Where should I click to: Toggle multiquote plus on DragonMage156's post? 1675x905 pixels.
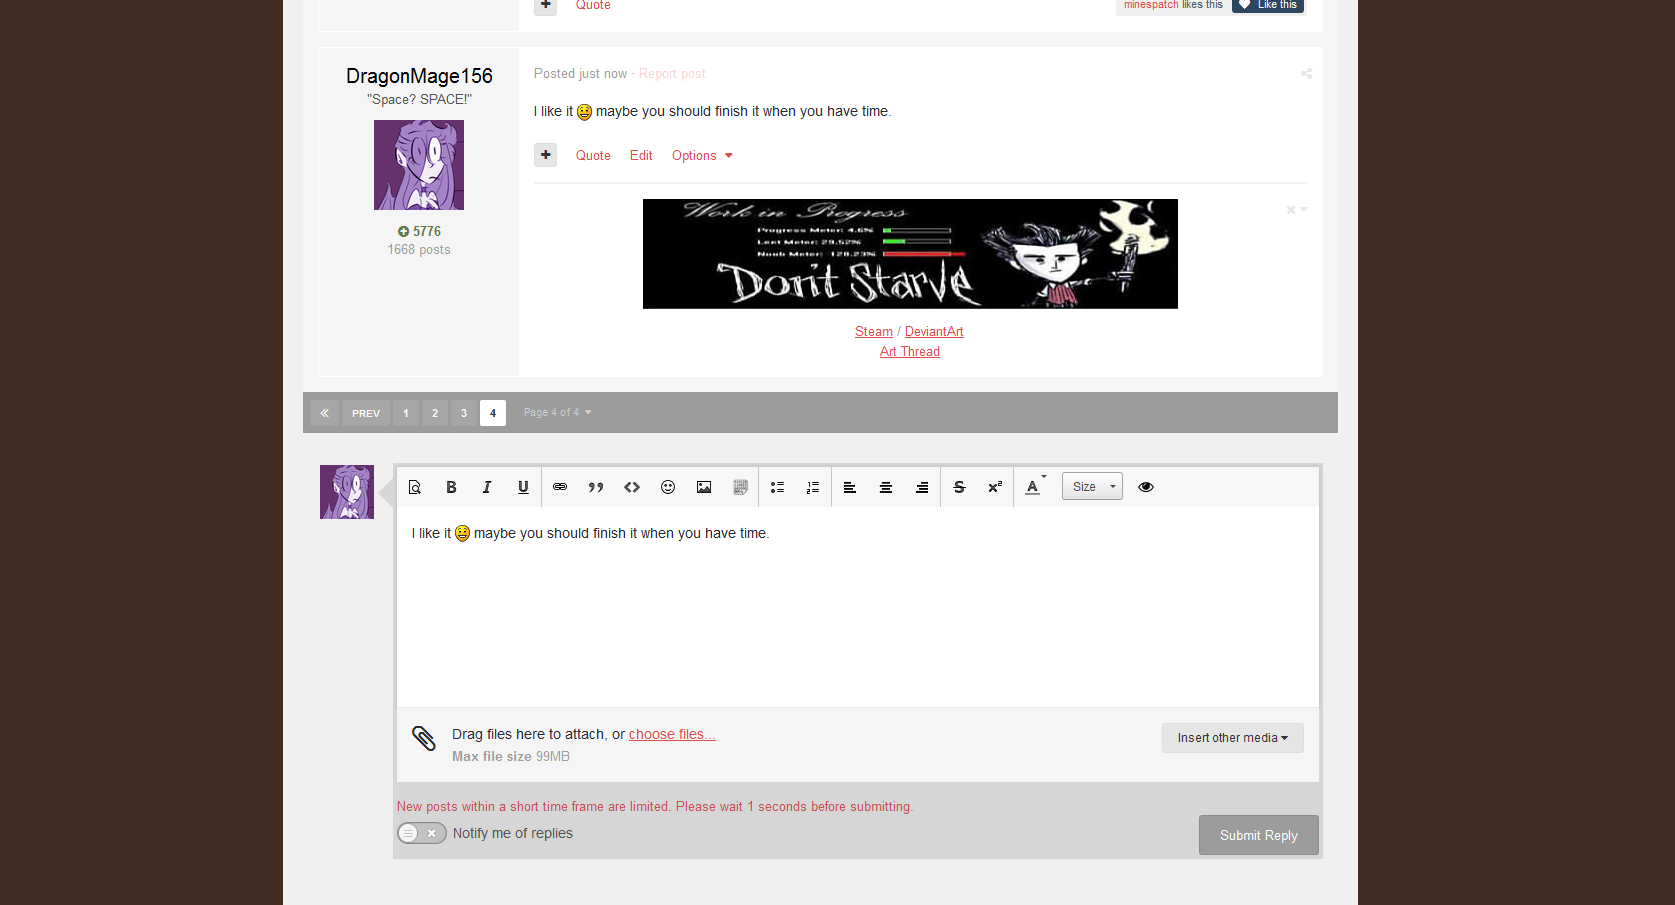(x=545, y=155)
